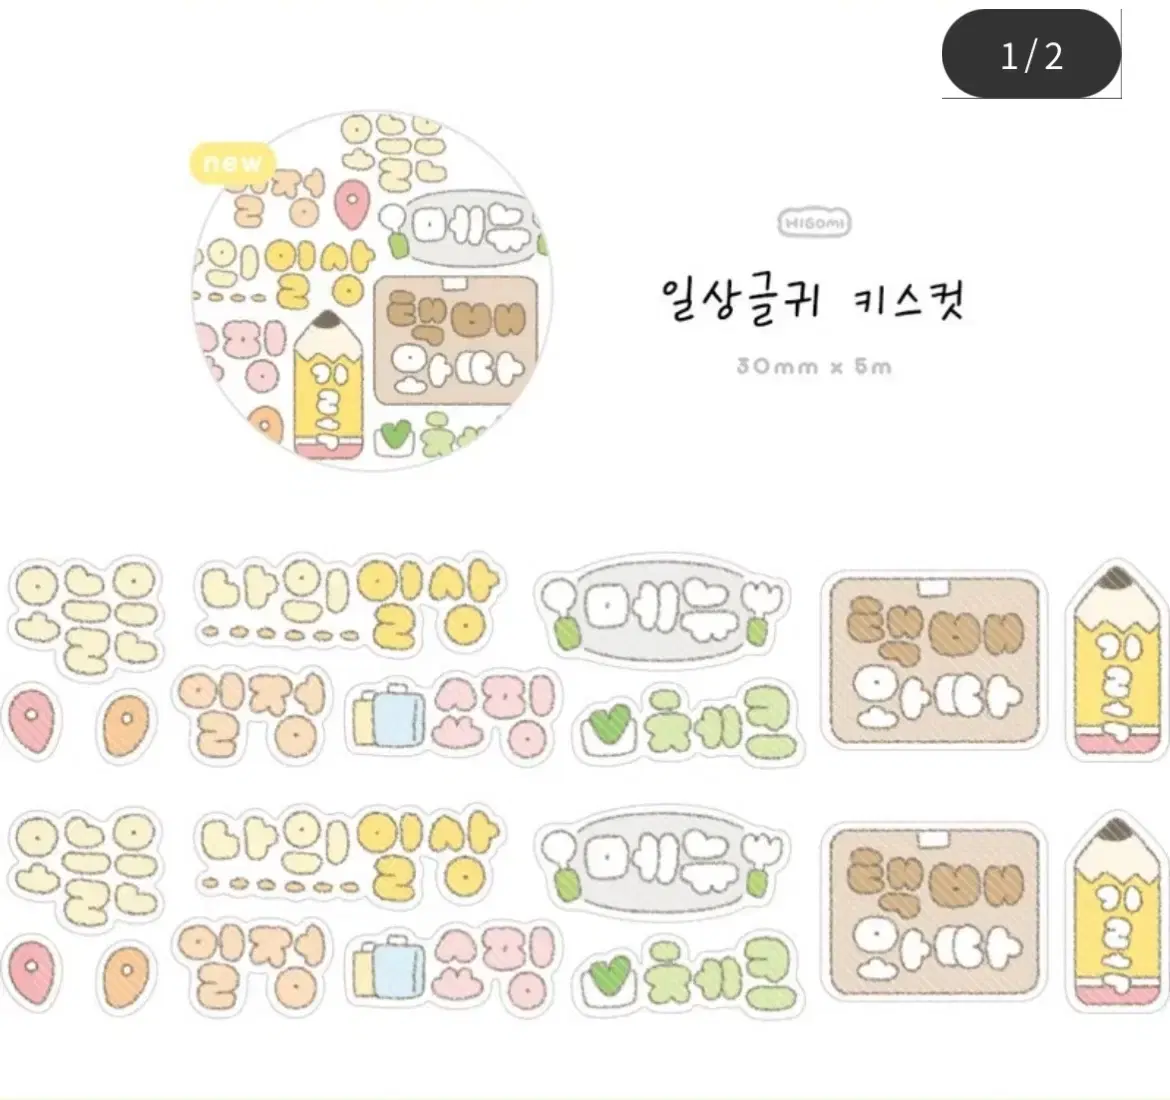1170x1100 pixels.
Task: Click the yellow pencil sticker in top row
Action: click(x=1116, y=660)
